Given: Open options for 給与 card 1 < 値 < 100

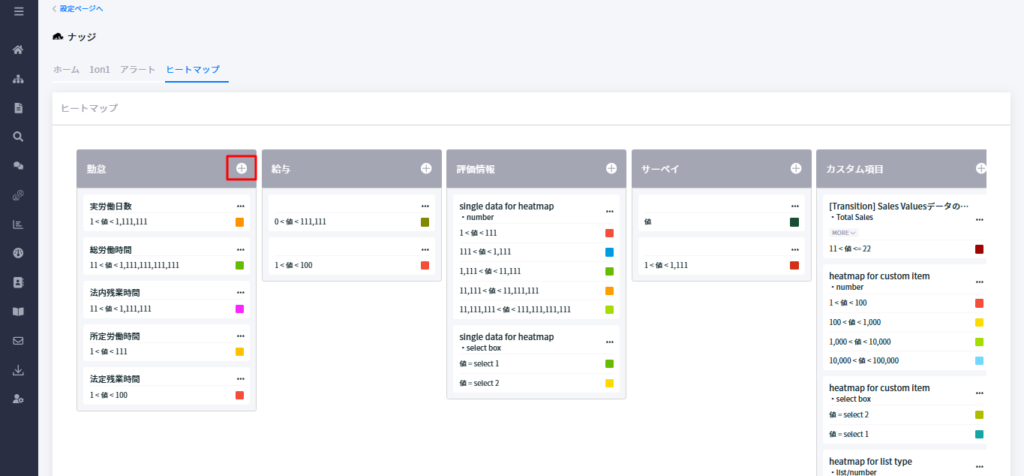Looking at the screenshot, I should pyautogui.click(x=425, y=249).
